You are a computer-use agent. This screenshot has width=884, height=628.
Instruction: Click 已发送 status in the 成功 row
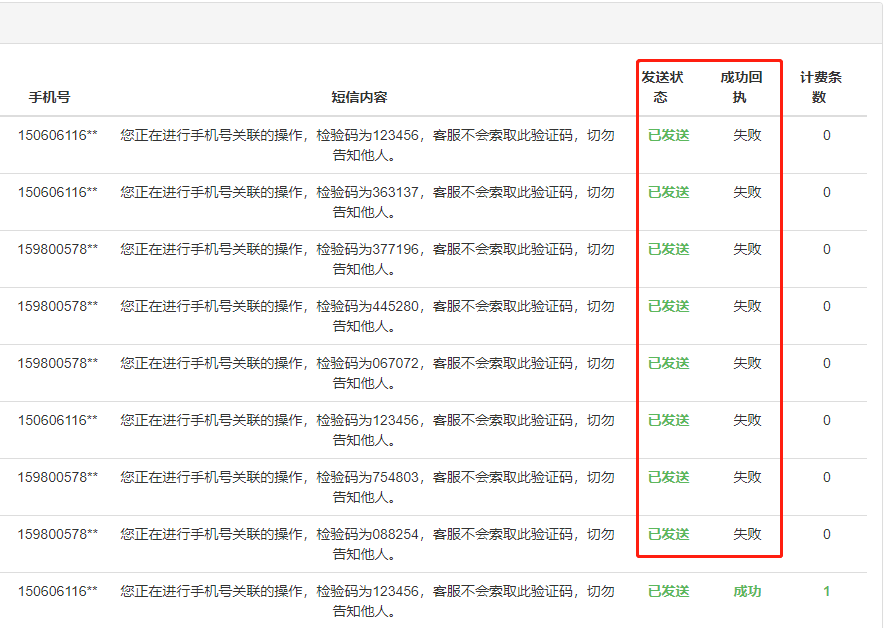(x=668, y=591)
